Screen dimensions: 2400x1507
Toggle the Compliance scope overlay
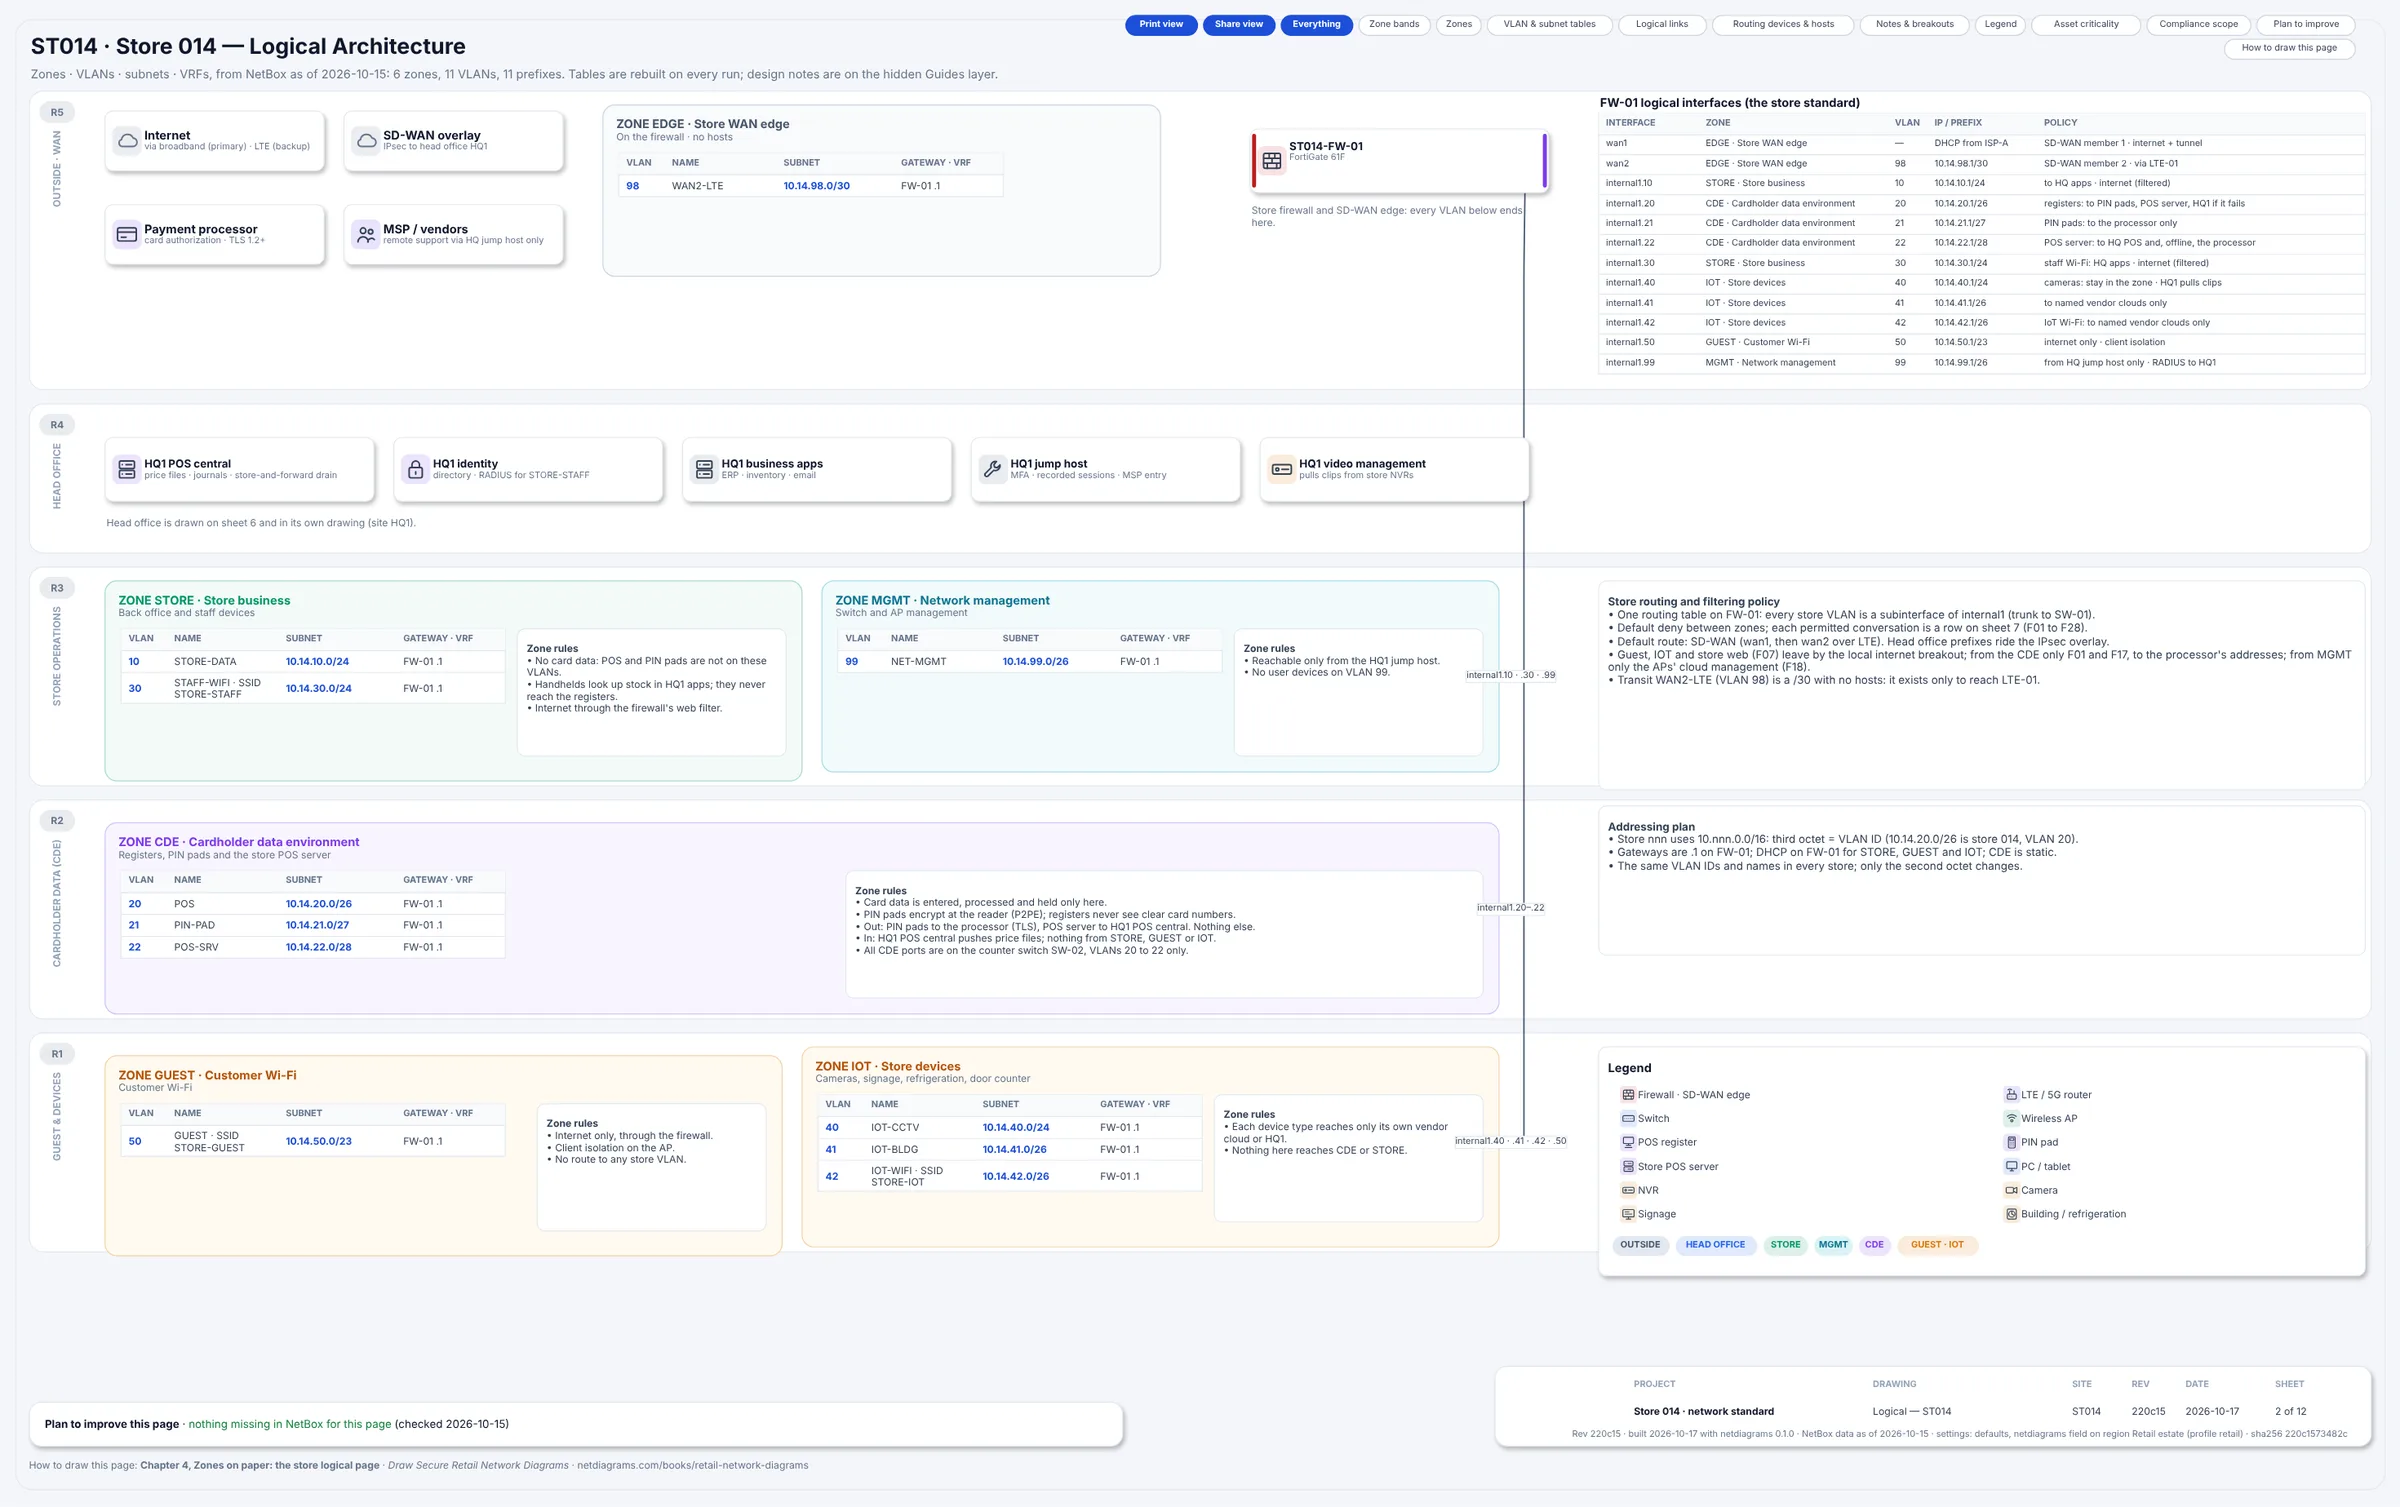pyautogui.click(x=2198, y=25)
